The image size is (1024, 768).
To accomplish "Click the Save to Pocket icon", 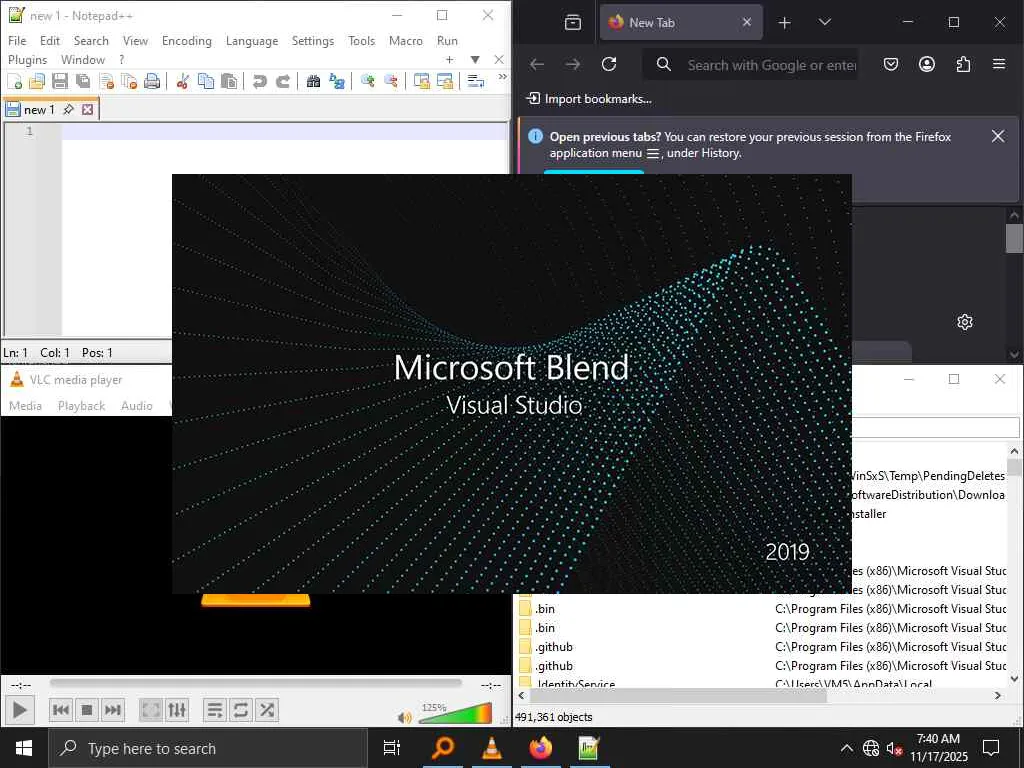I will click(x=891, y=64).
